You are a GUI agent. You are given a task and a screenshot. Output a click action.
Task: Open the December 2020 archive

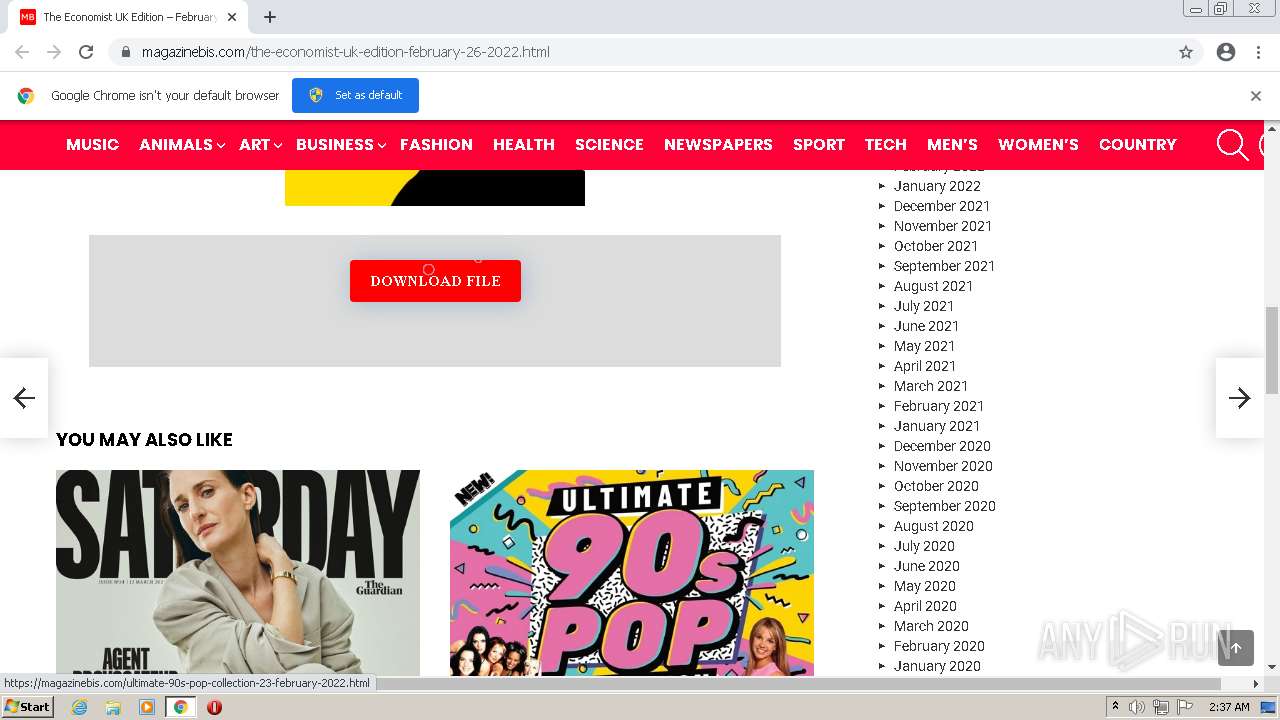pyautogui.click(x=942, y=446)
